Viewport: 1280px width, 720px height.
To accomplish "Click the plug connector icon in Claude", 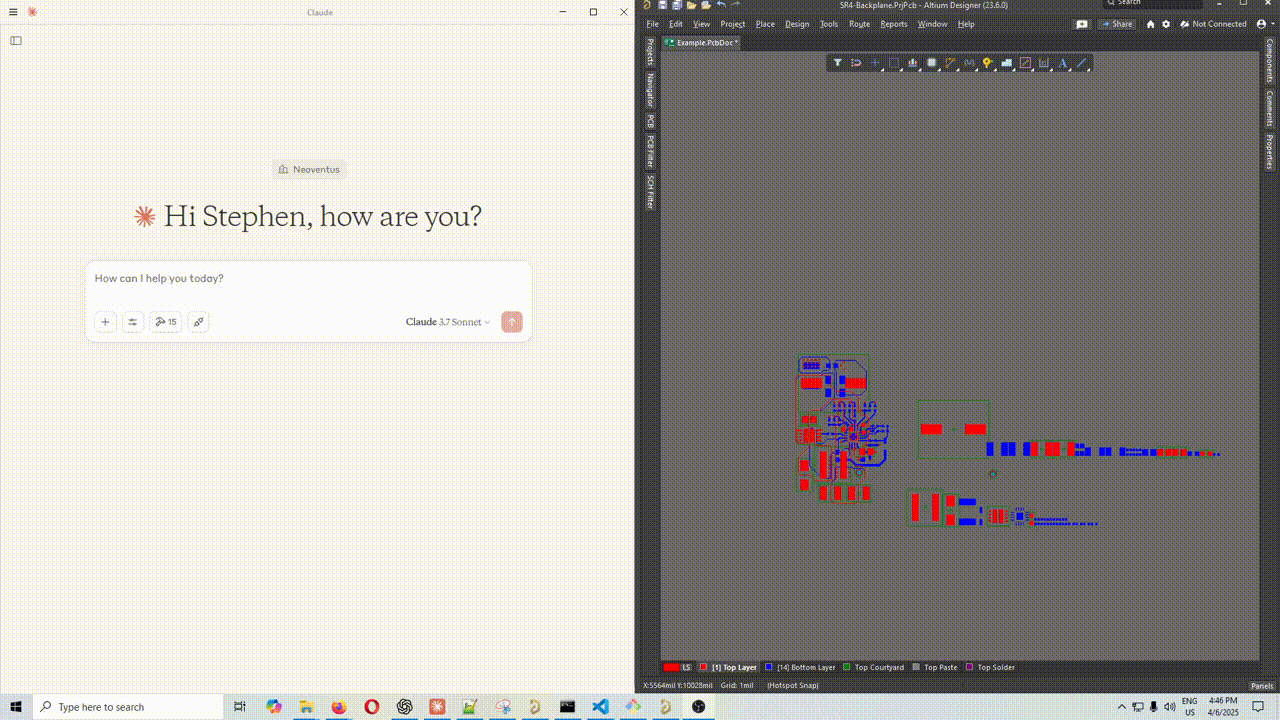I will (198, 322).
